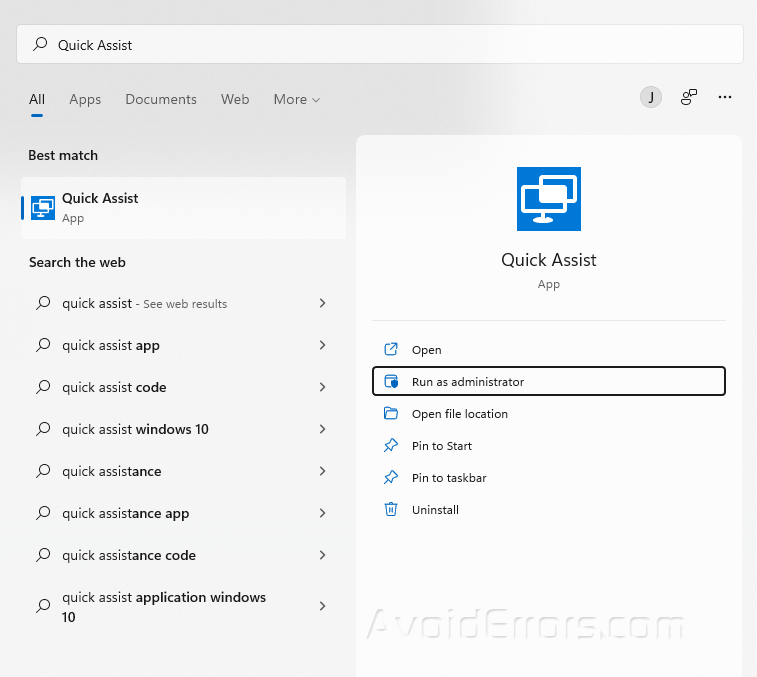Expand arrow for 'quick assist - See web results'

pyautogui.click(x=322, y=303)
